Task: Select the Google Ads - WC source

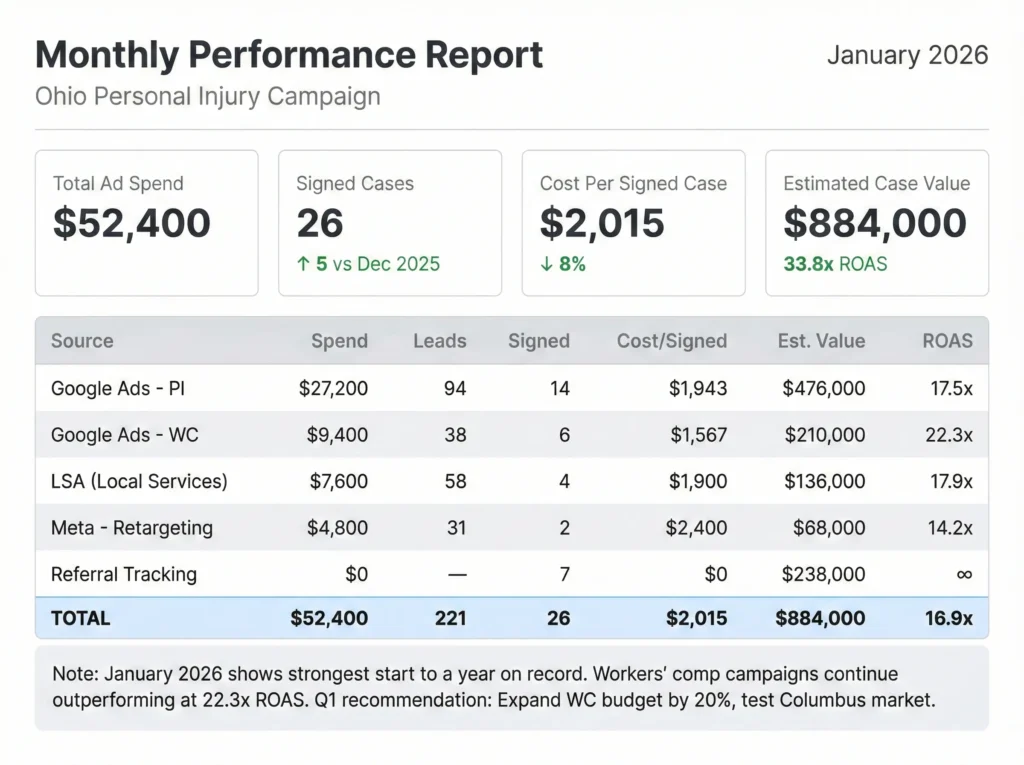Action: (122, 435)
